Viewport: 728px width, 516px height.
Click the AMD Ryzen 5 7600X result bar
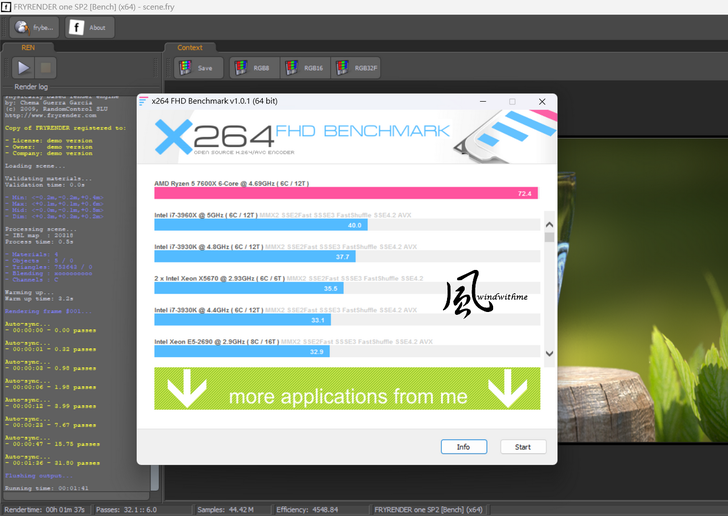(345, 193)
